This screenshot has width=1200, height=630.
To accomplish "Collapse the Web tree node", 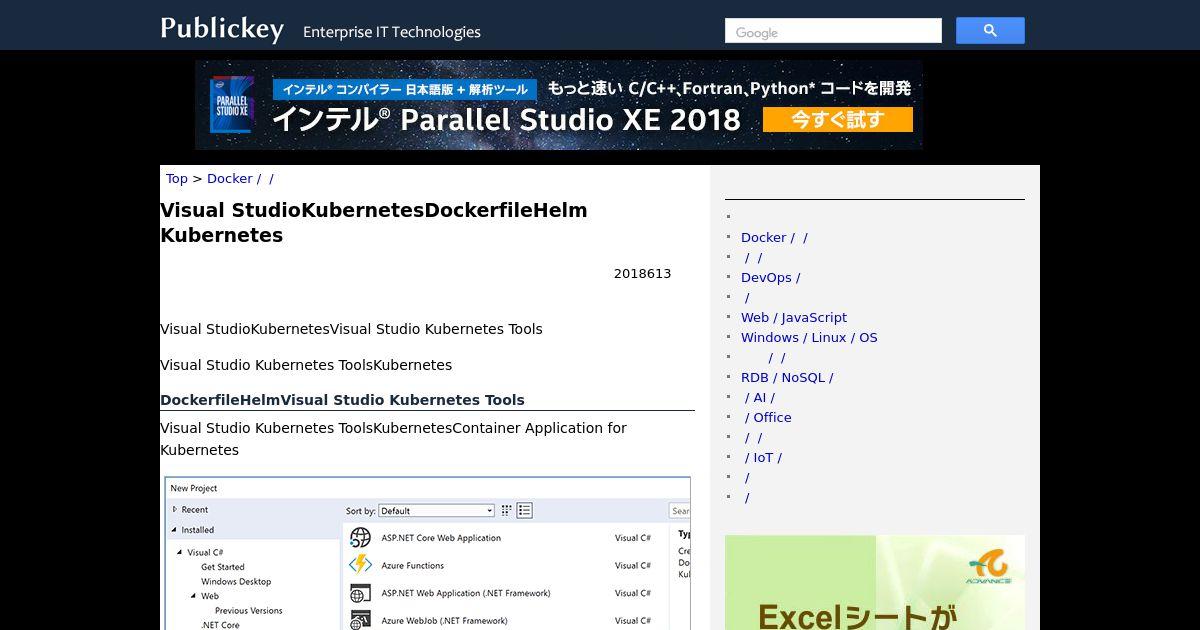I will 194,596.
